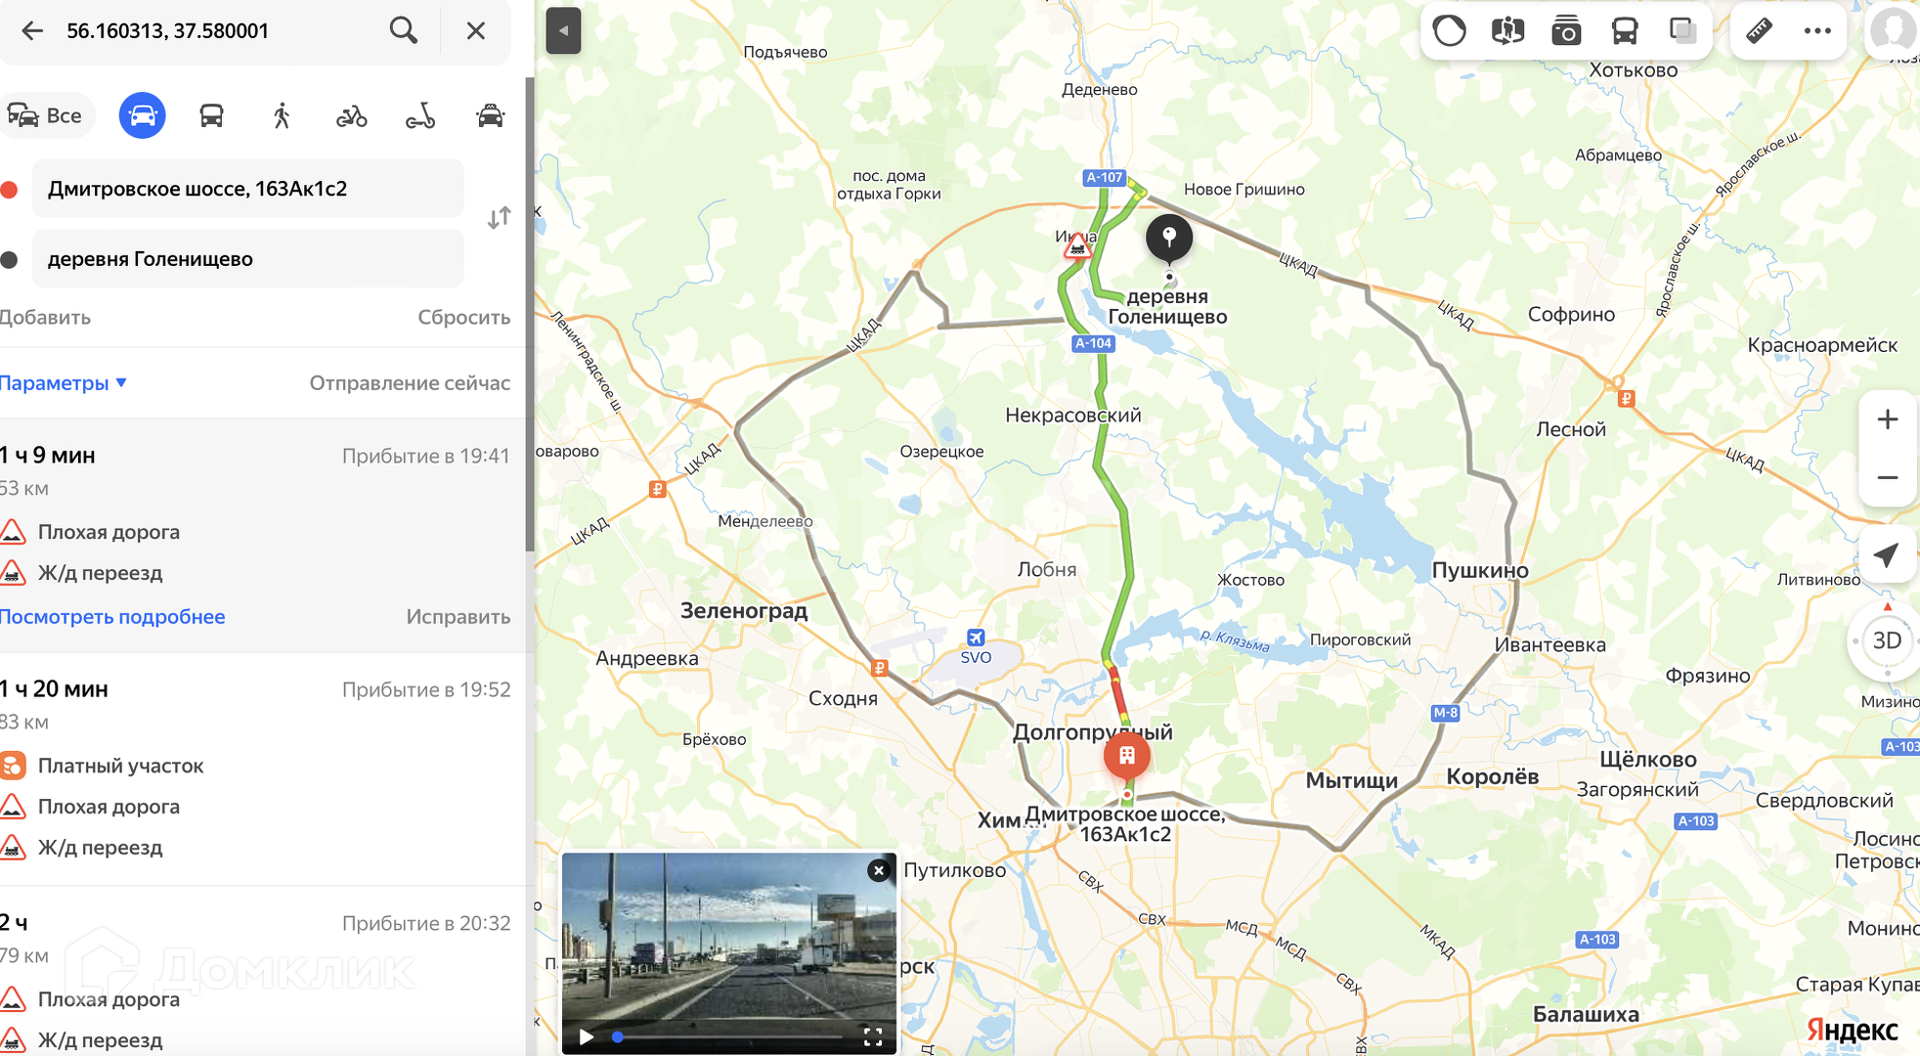Collapse the side panel with arrow
This screenshot has height=1056, width=1920.
pyautogui.click(x=563, y=31)
